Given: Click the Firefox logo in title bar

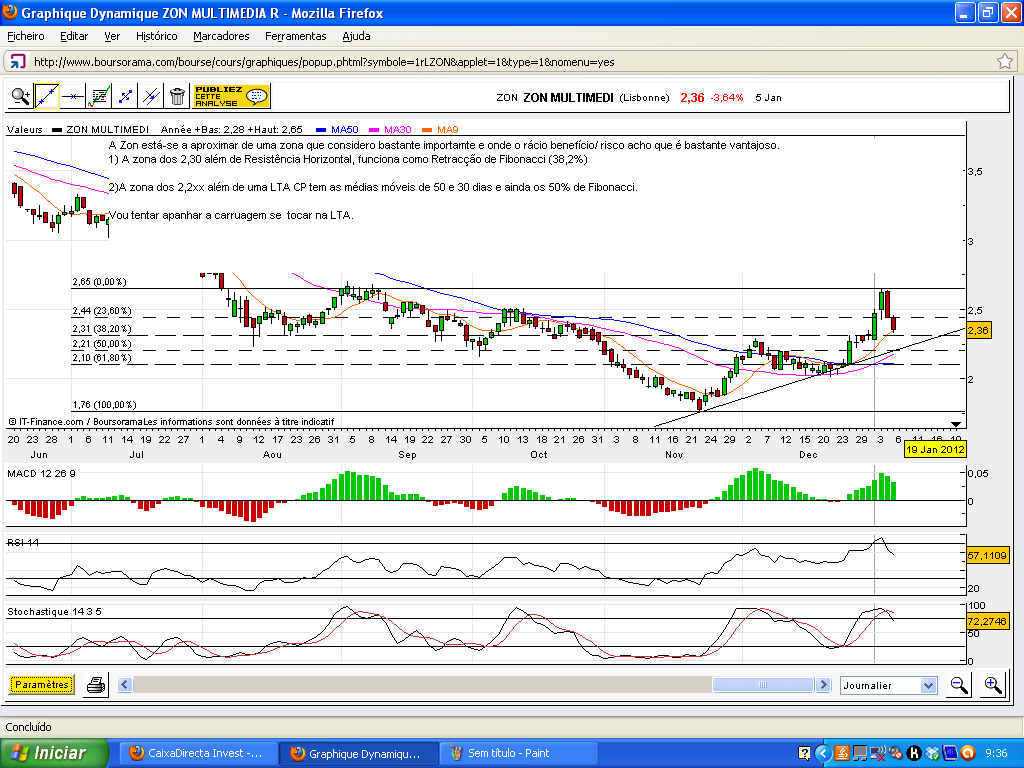Looking at the screenshot, I should pos(10,12).
